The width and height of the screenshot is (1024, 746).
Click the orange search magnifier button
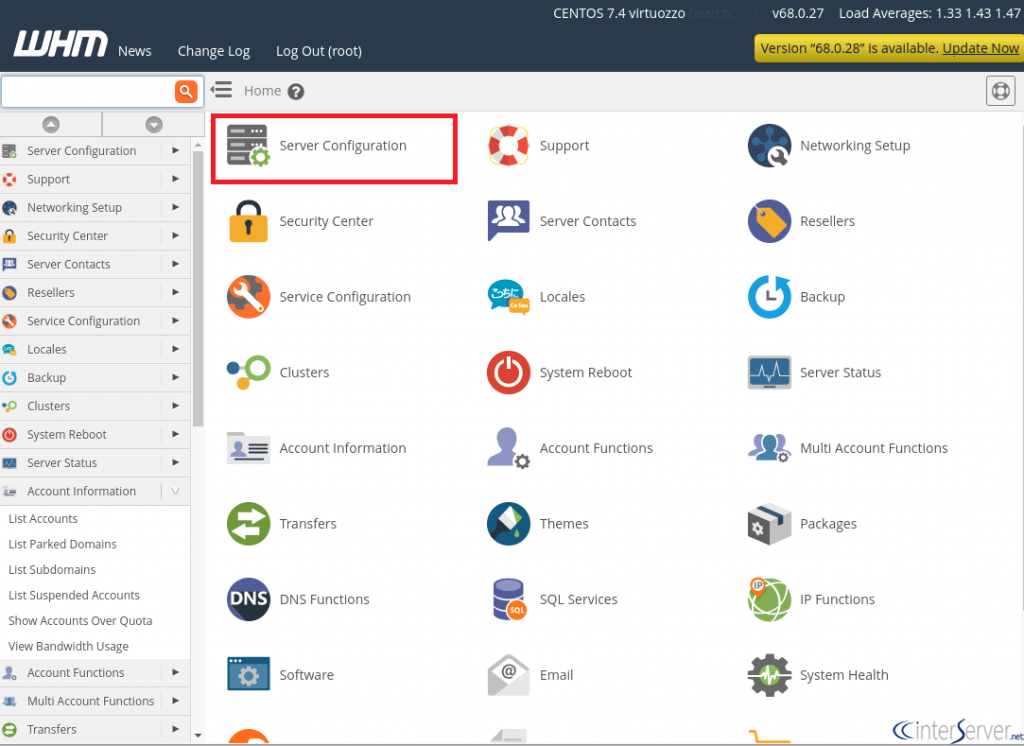coord(186,91)
